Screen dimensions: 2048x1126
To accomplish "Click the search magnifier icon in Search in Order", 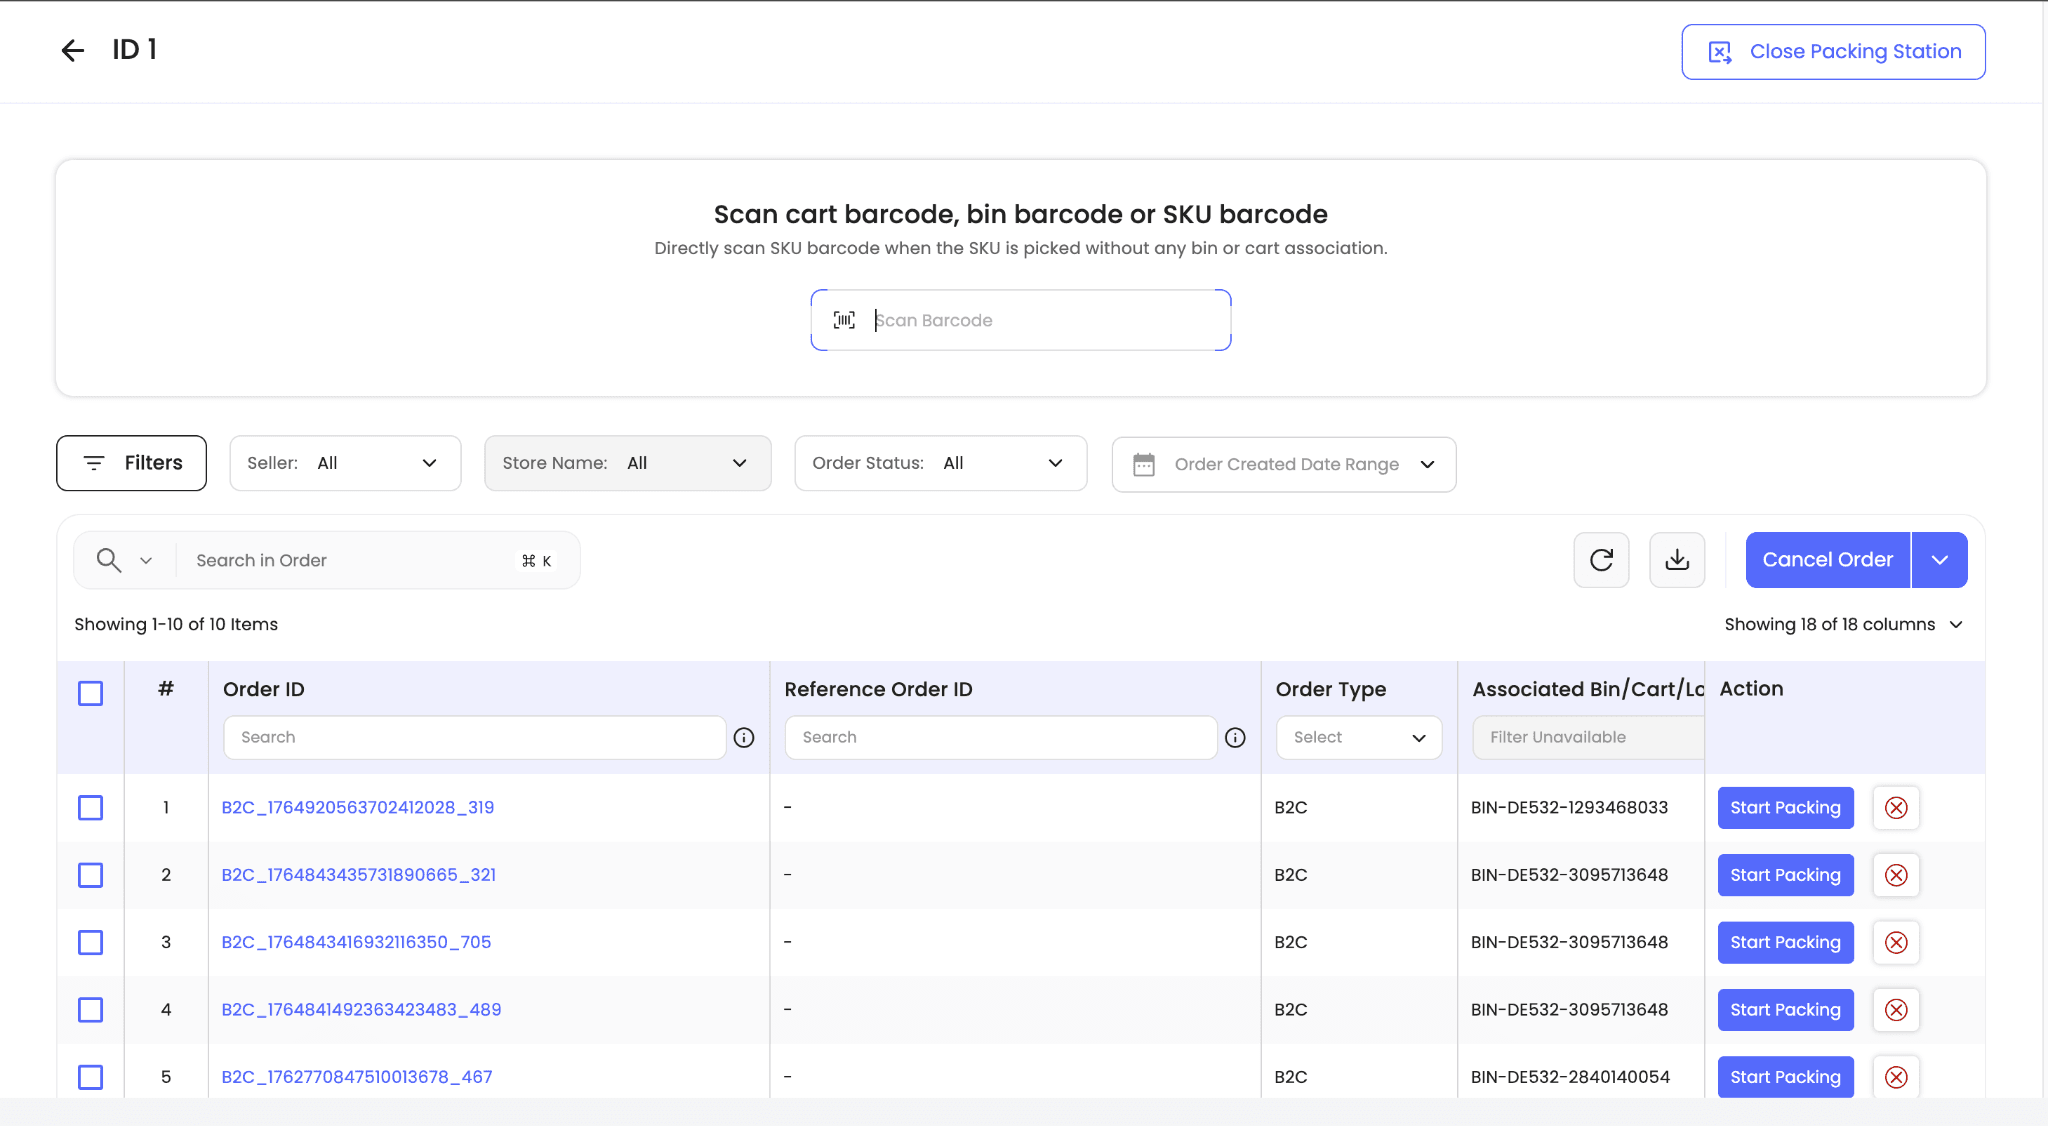I will pos(109,560).
